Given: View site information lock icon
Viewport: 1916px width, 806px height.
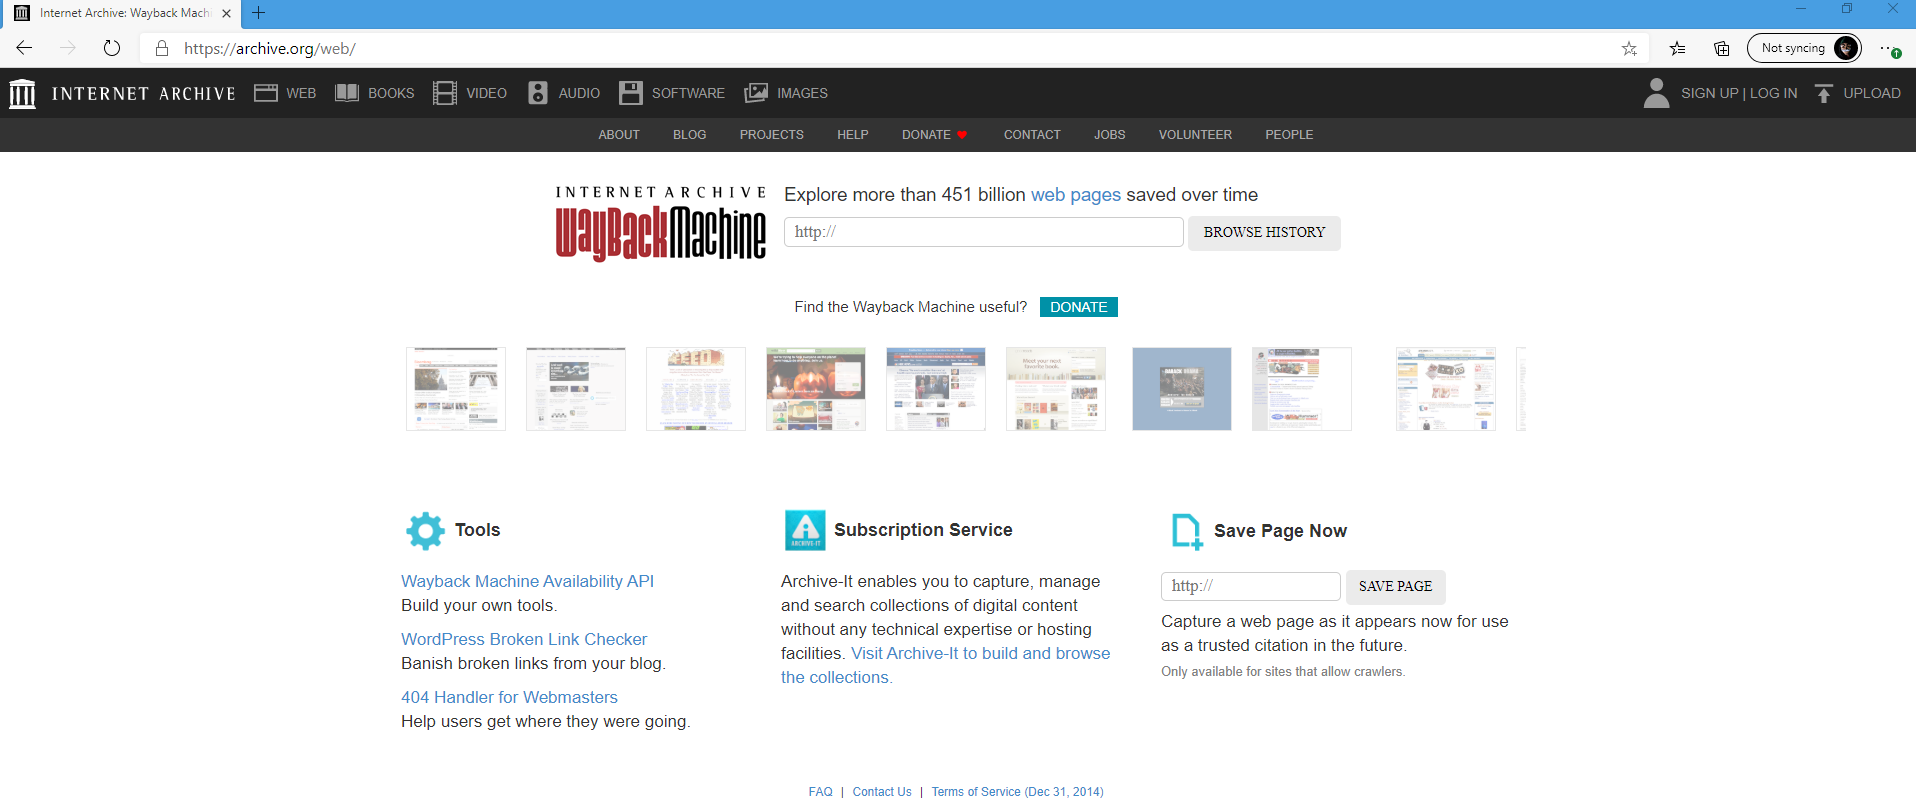Looking at the screenshot, I should pos(162,48).
